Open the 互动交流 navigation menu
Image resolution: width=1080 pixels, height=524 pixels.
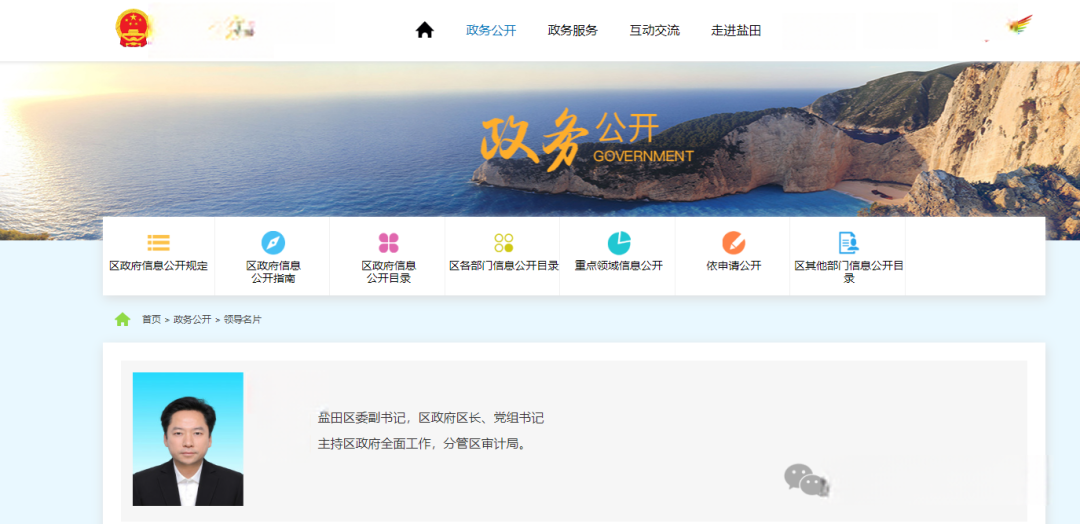point(654,30)
